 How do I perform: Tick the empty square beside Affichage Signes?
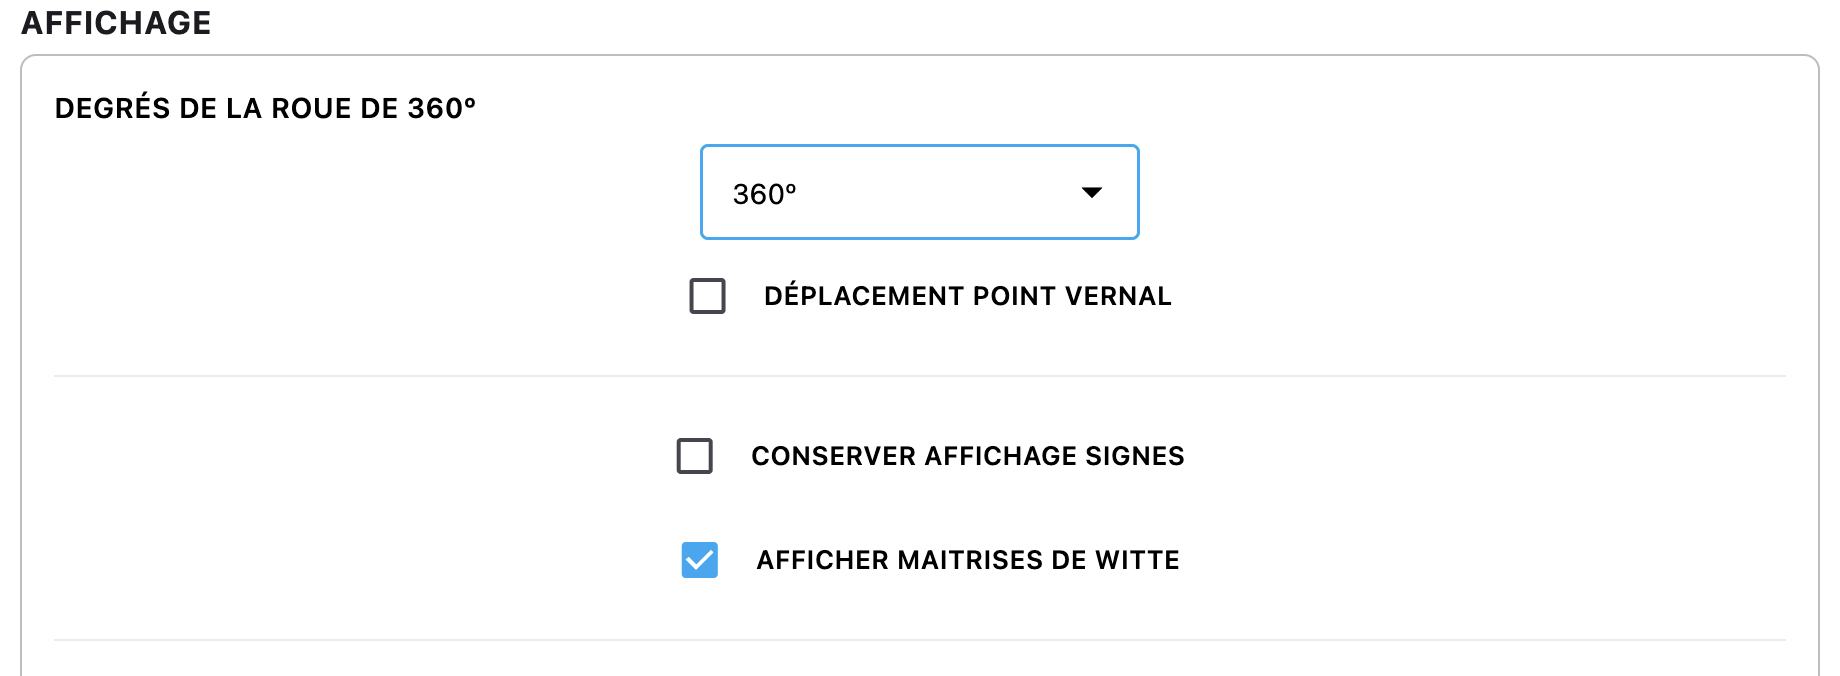coord(695,456)
